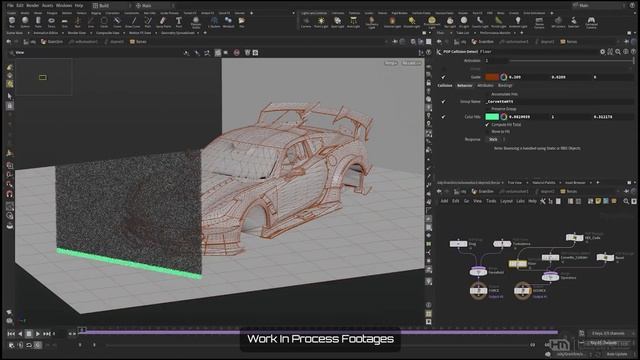The height and width of the screenshot is (360, 640).
Task: Click the orange Guide color swatch
Action: [492, 77]
